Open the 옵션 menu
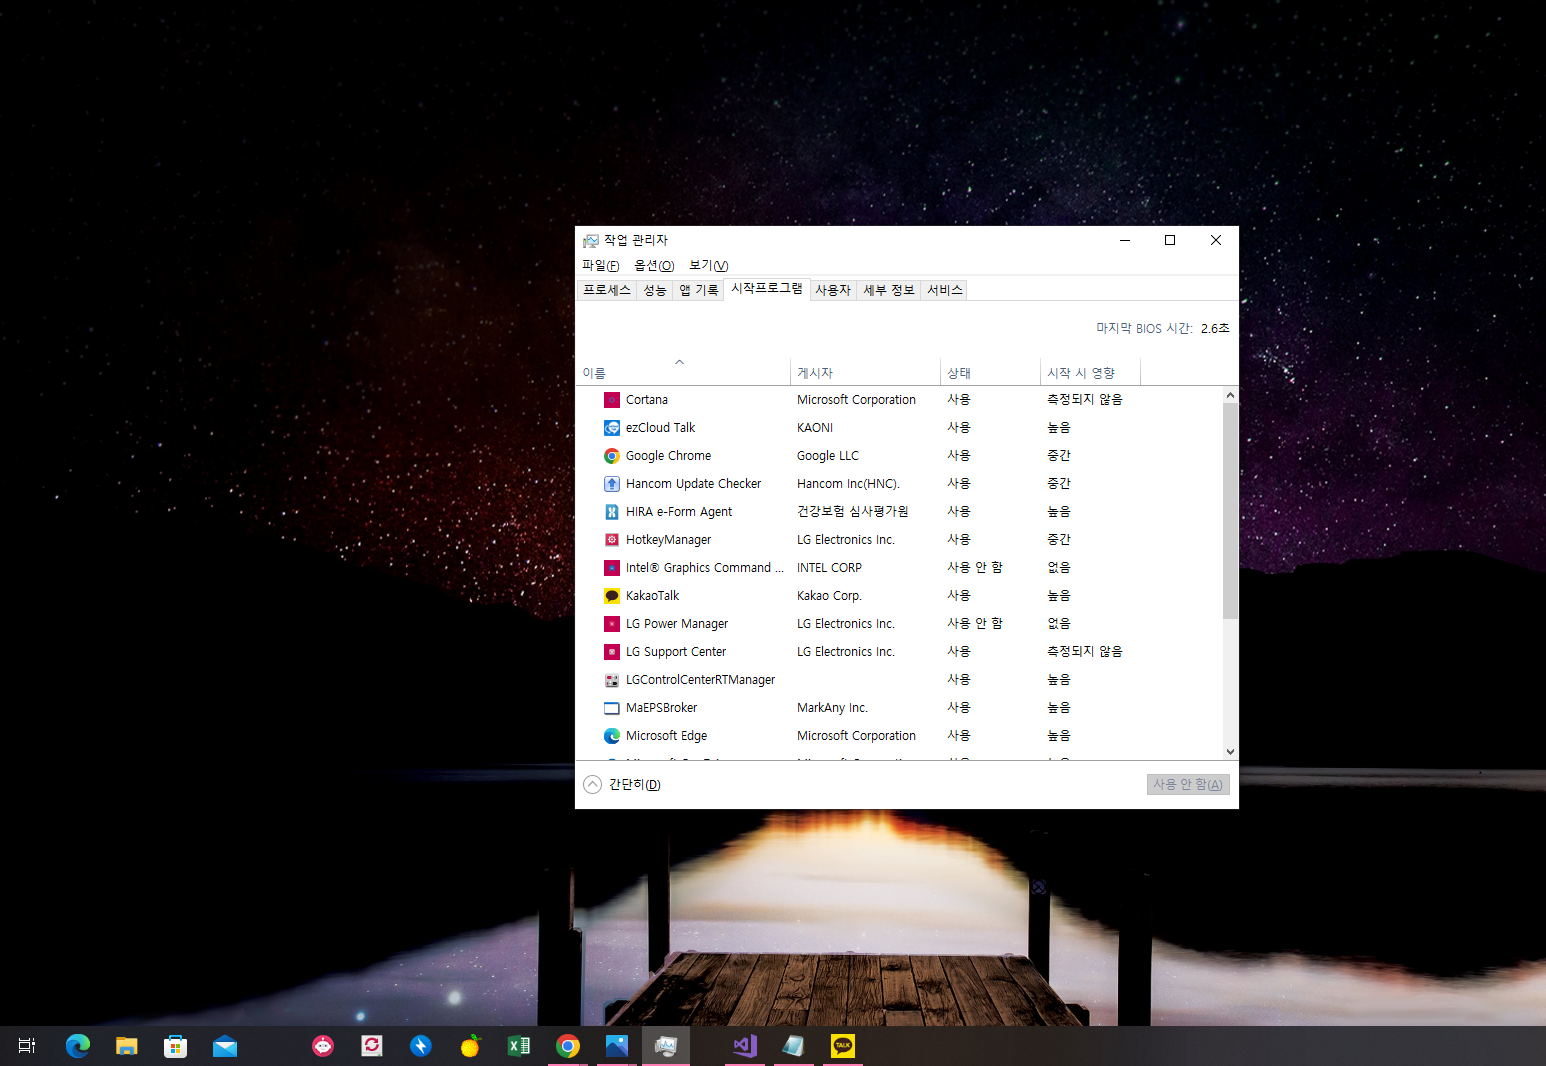 [x=654, y=265]
